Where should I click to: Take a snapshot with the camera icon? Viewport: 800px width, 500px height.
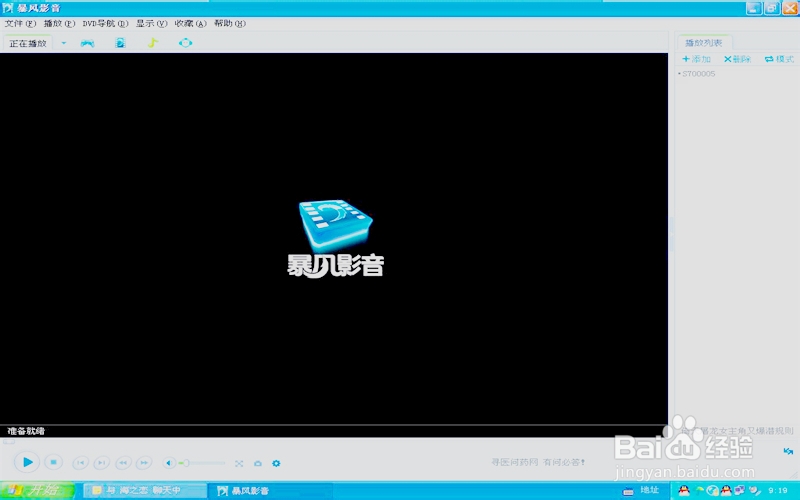258,463
